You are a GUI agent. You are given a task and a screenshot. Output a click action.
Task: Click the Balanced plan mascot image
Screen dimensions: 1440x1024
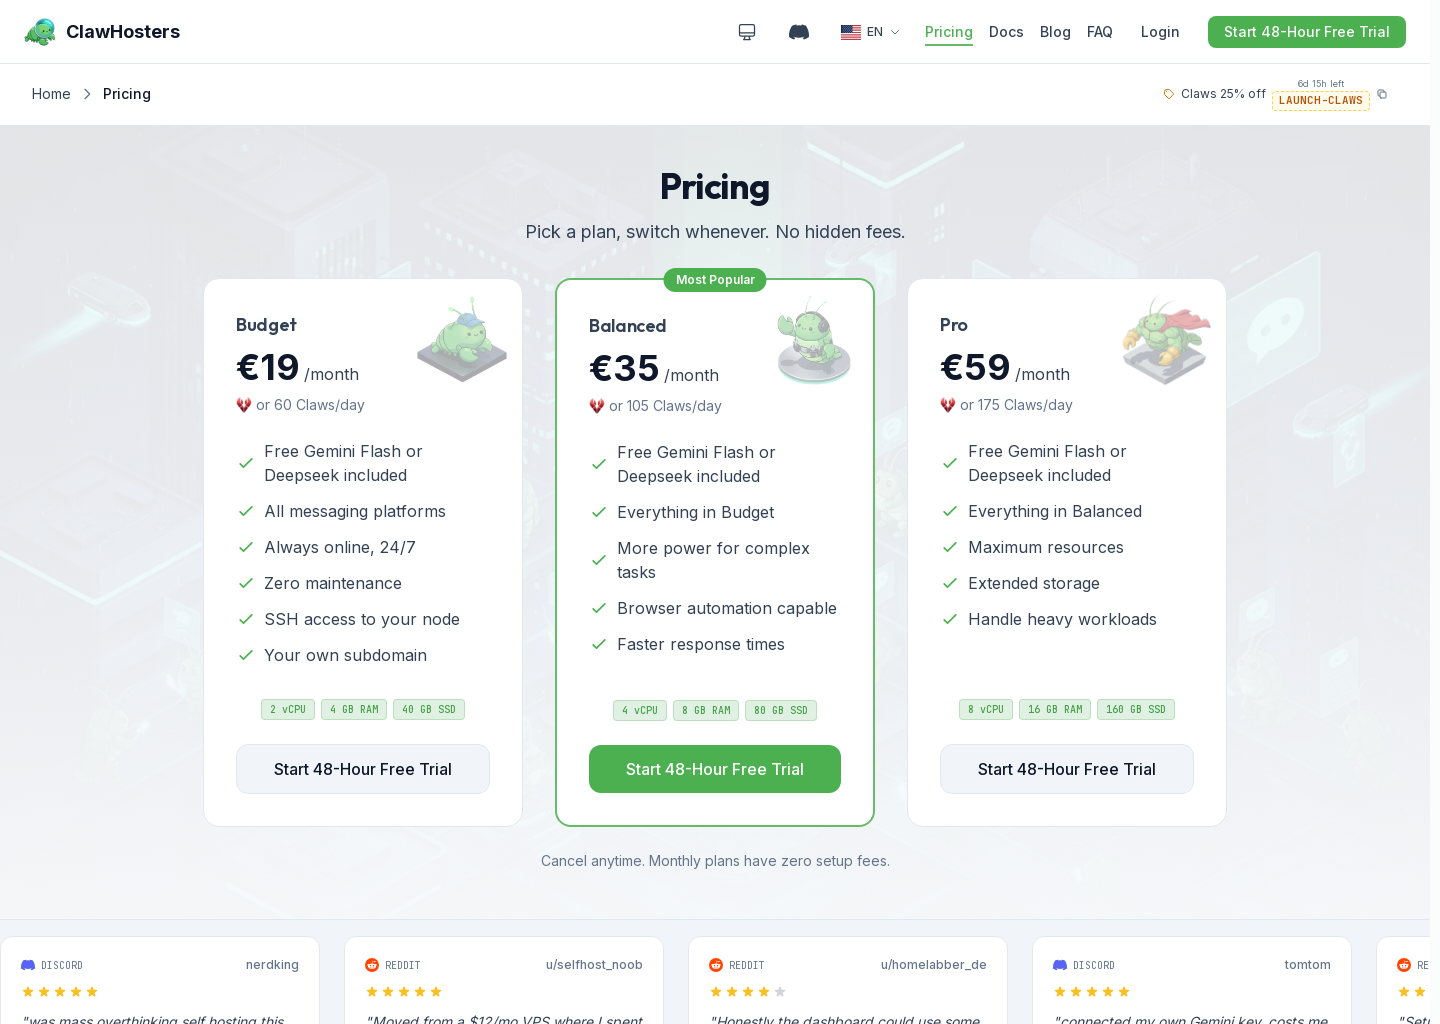pyautogui.click(x=813, y=340)
